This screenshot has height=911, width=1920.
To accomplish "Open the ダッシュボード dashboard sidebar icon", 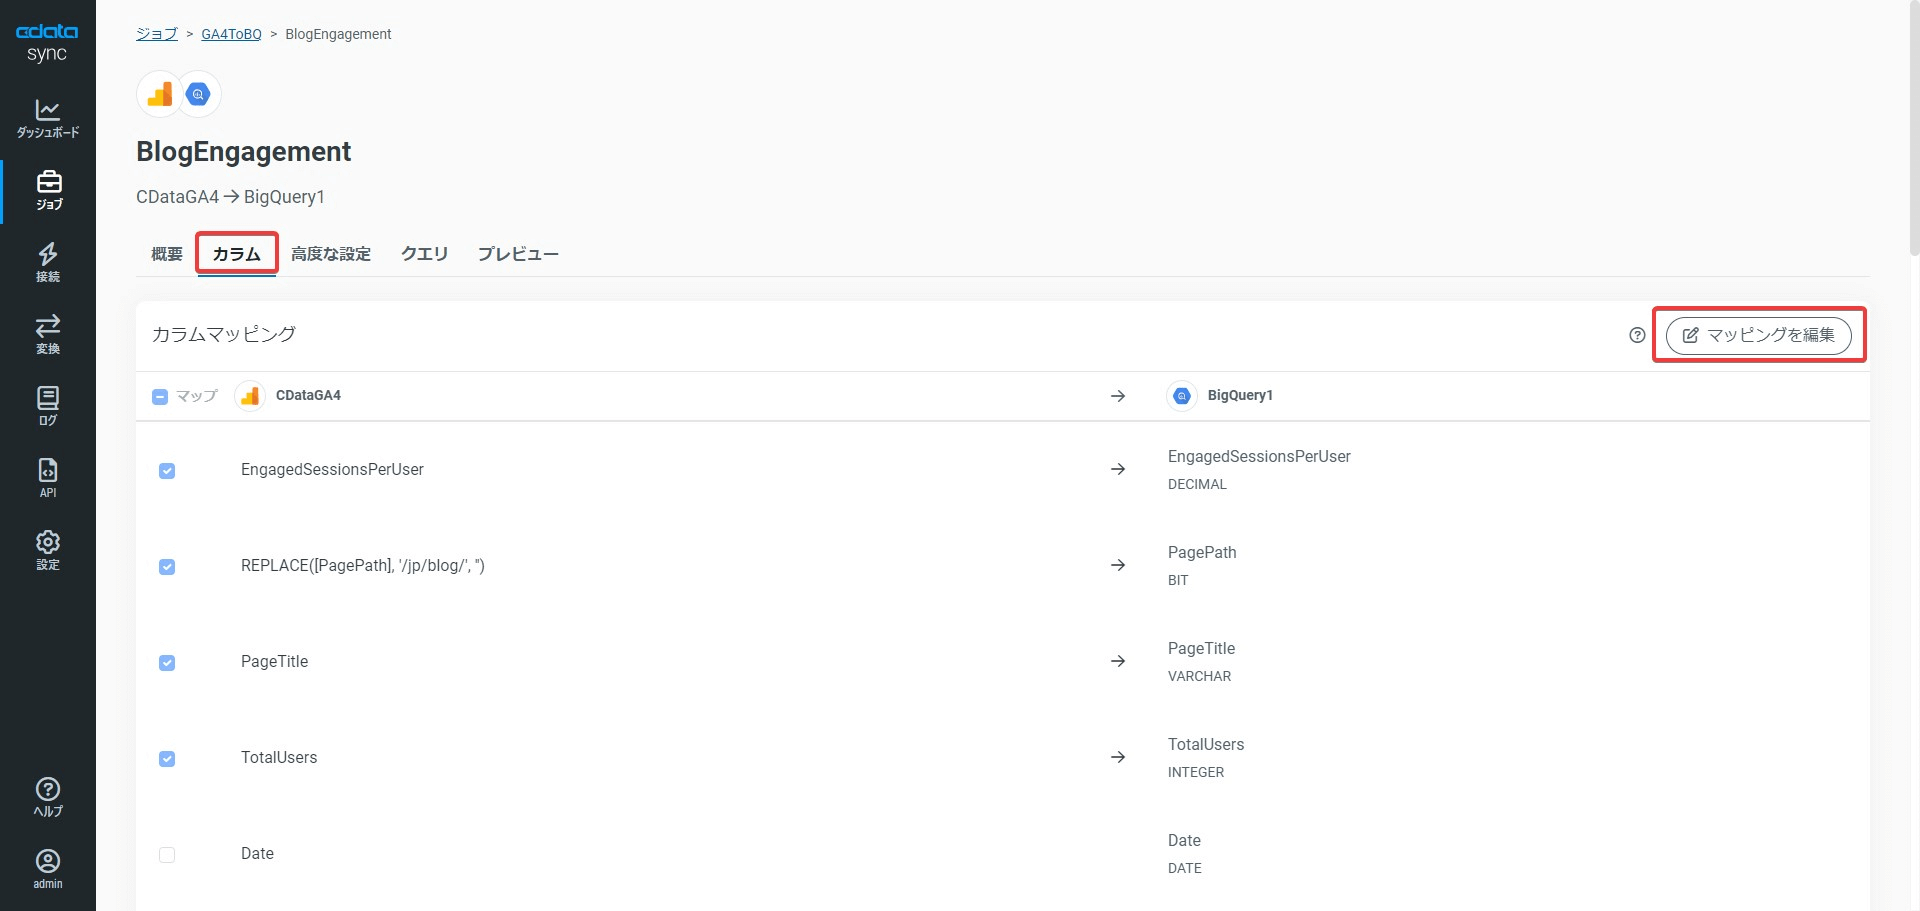I will click(47, 118).
